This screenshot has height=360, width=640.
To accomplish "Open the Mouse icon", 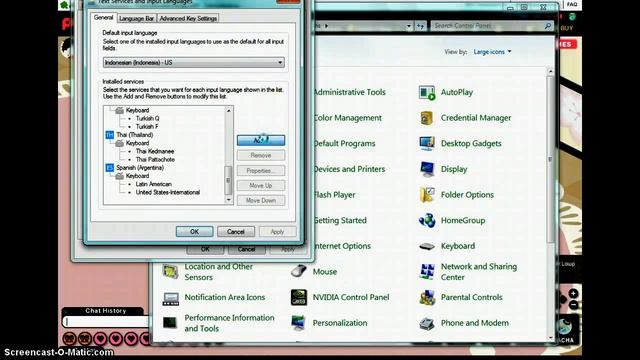I will (299, 271).
